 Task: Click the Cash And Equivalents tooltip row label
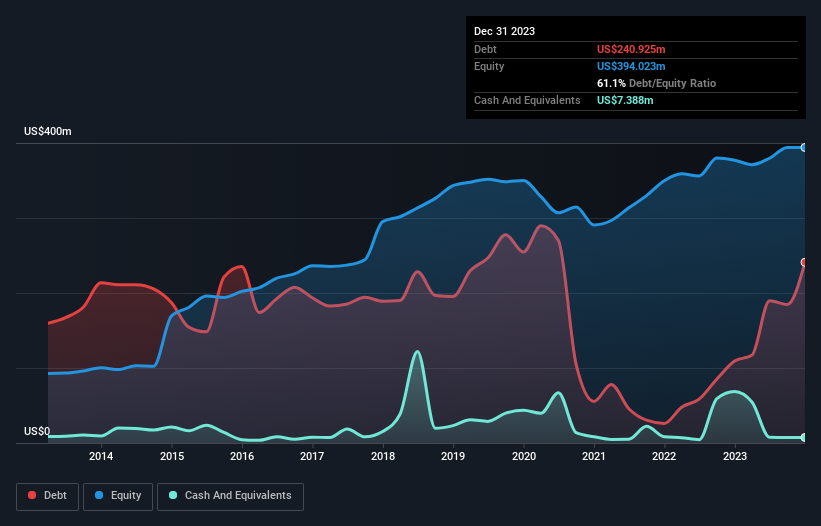click(527, 100)
